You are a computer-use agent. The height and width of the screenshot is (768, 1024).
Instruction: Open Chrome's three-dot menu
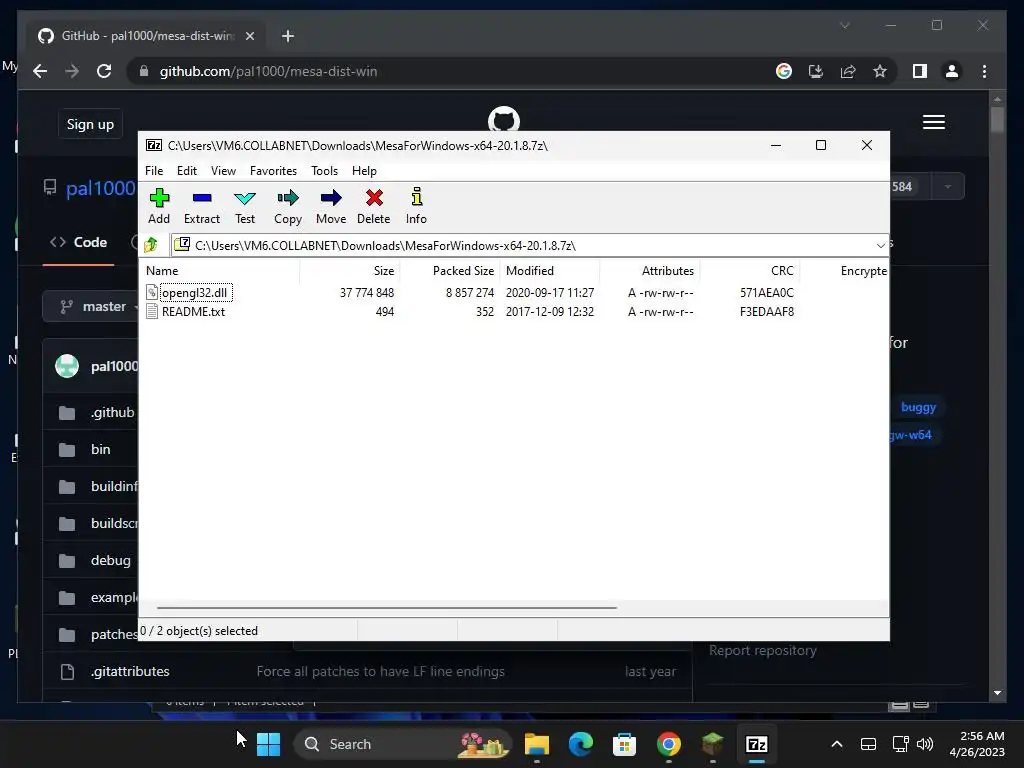984,71
